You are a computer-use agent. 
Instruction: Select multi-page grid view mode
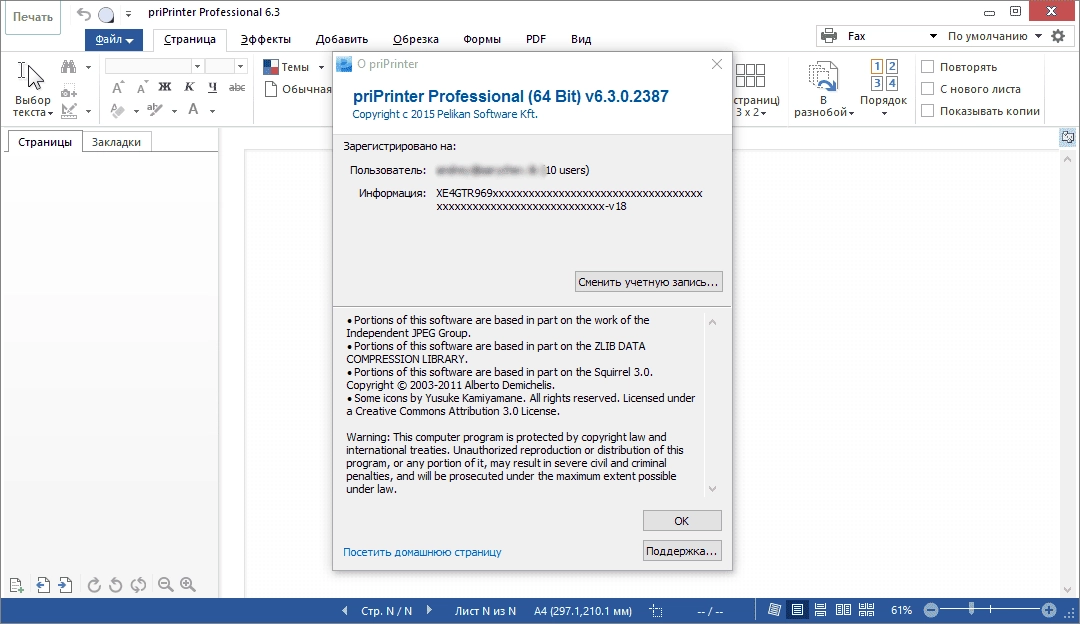[866, 610]
